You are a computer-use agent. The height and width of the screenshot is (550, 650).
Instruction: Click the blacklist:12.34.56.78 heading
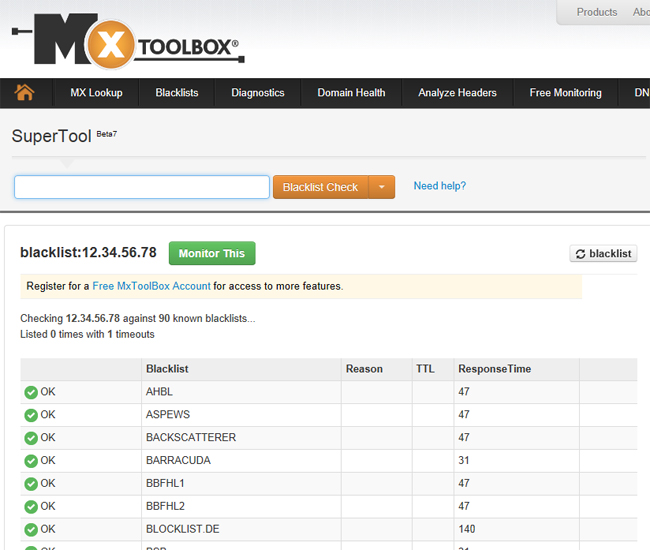(88, 252)
